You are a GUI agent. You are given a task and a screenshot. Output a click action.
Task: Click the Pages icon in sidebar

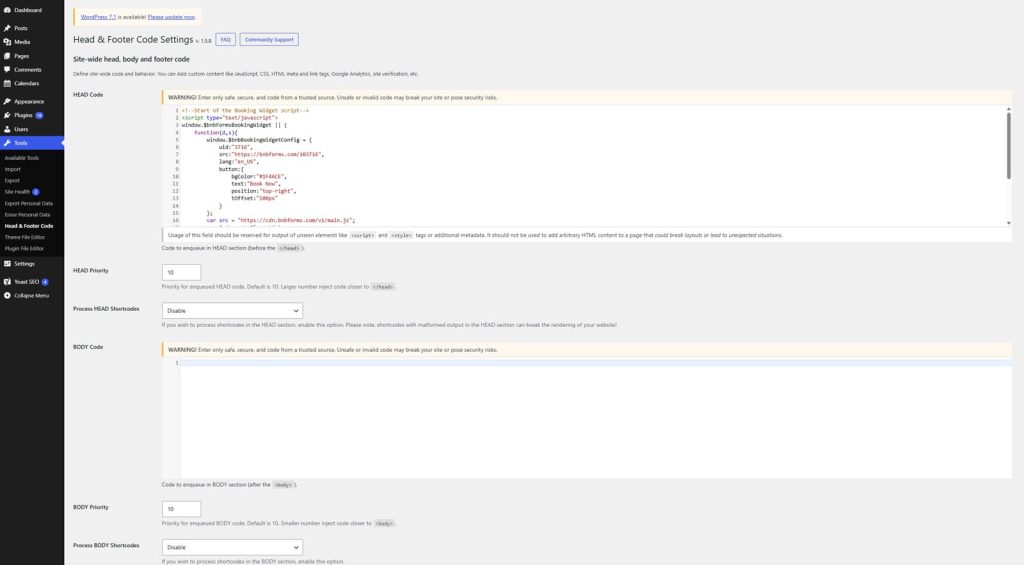point(7,56)
